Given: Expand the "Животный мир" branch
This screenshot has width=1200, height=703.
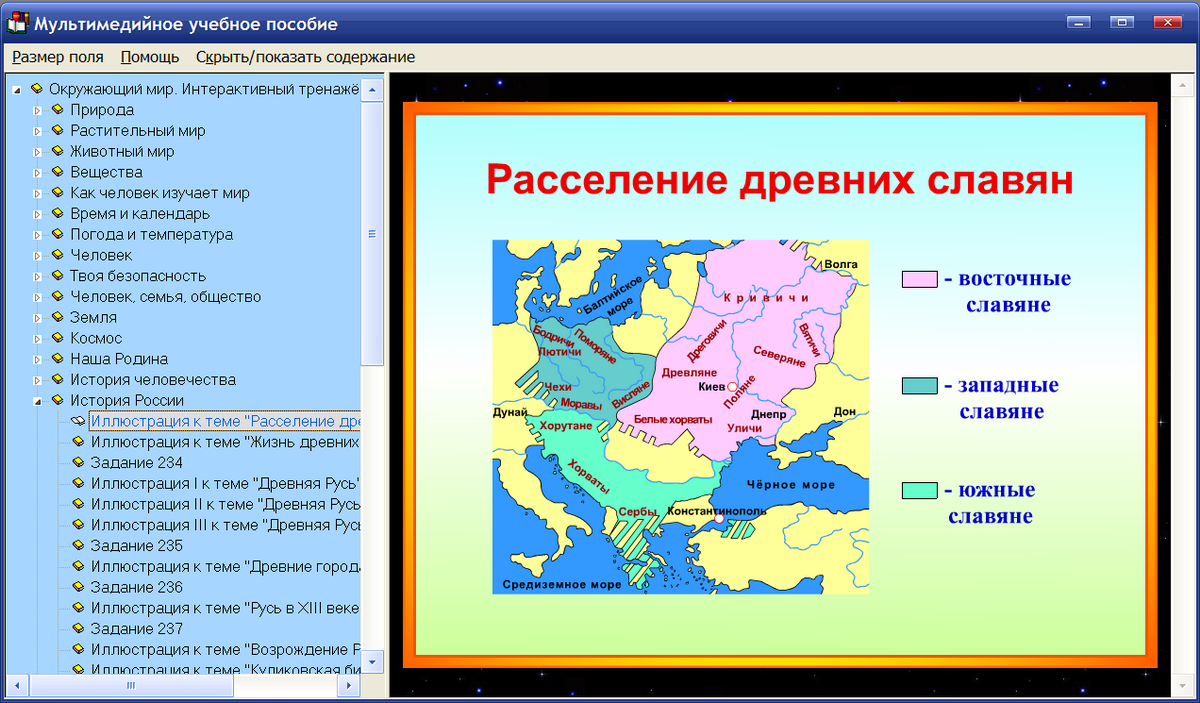Looking at the screenshot, I should tap(37, 151).
